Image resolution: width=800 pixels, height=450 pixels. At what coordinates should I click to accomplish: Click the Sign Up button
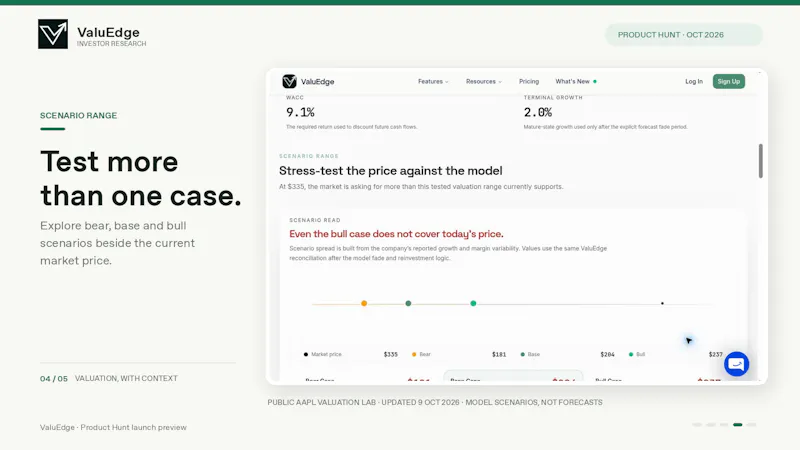729,82
